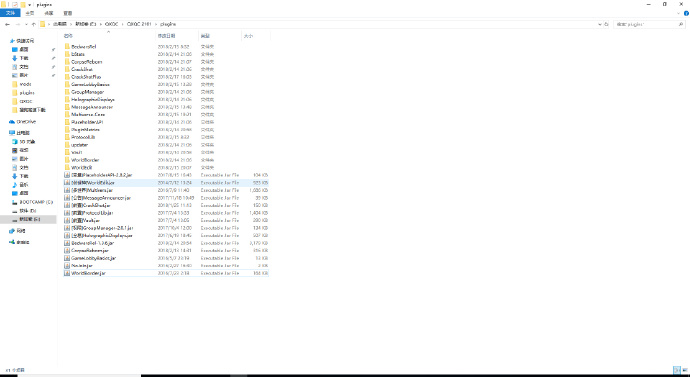Select BedwarsRel-1.3.6.jar file icon
This screenshot has height=377, width=690.
pyautogui.click(x=67, y=243)
